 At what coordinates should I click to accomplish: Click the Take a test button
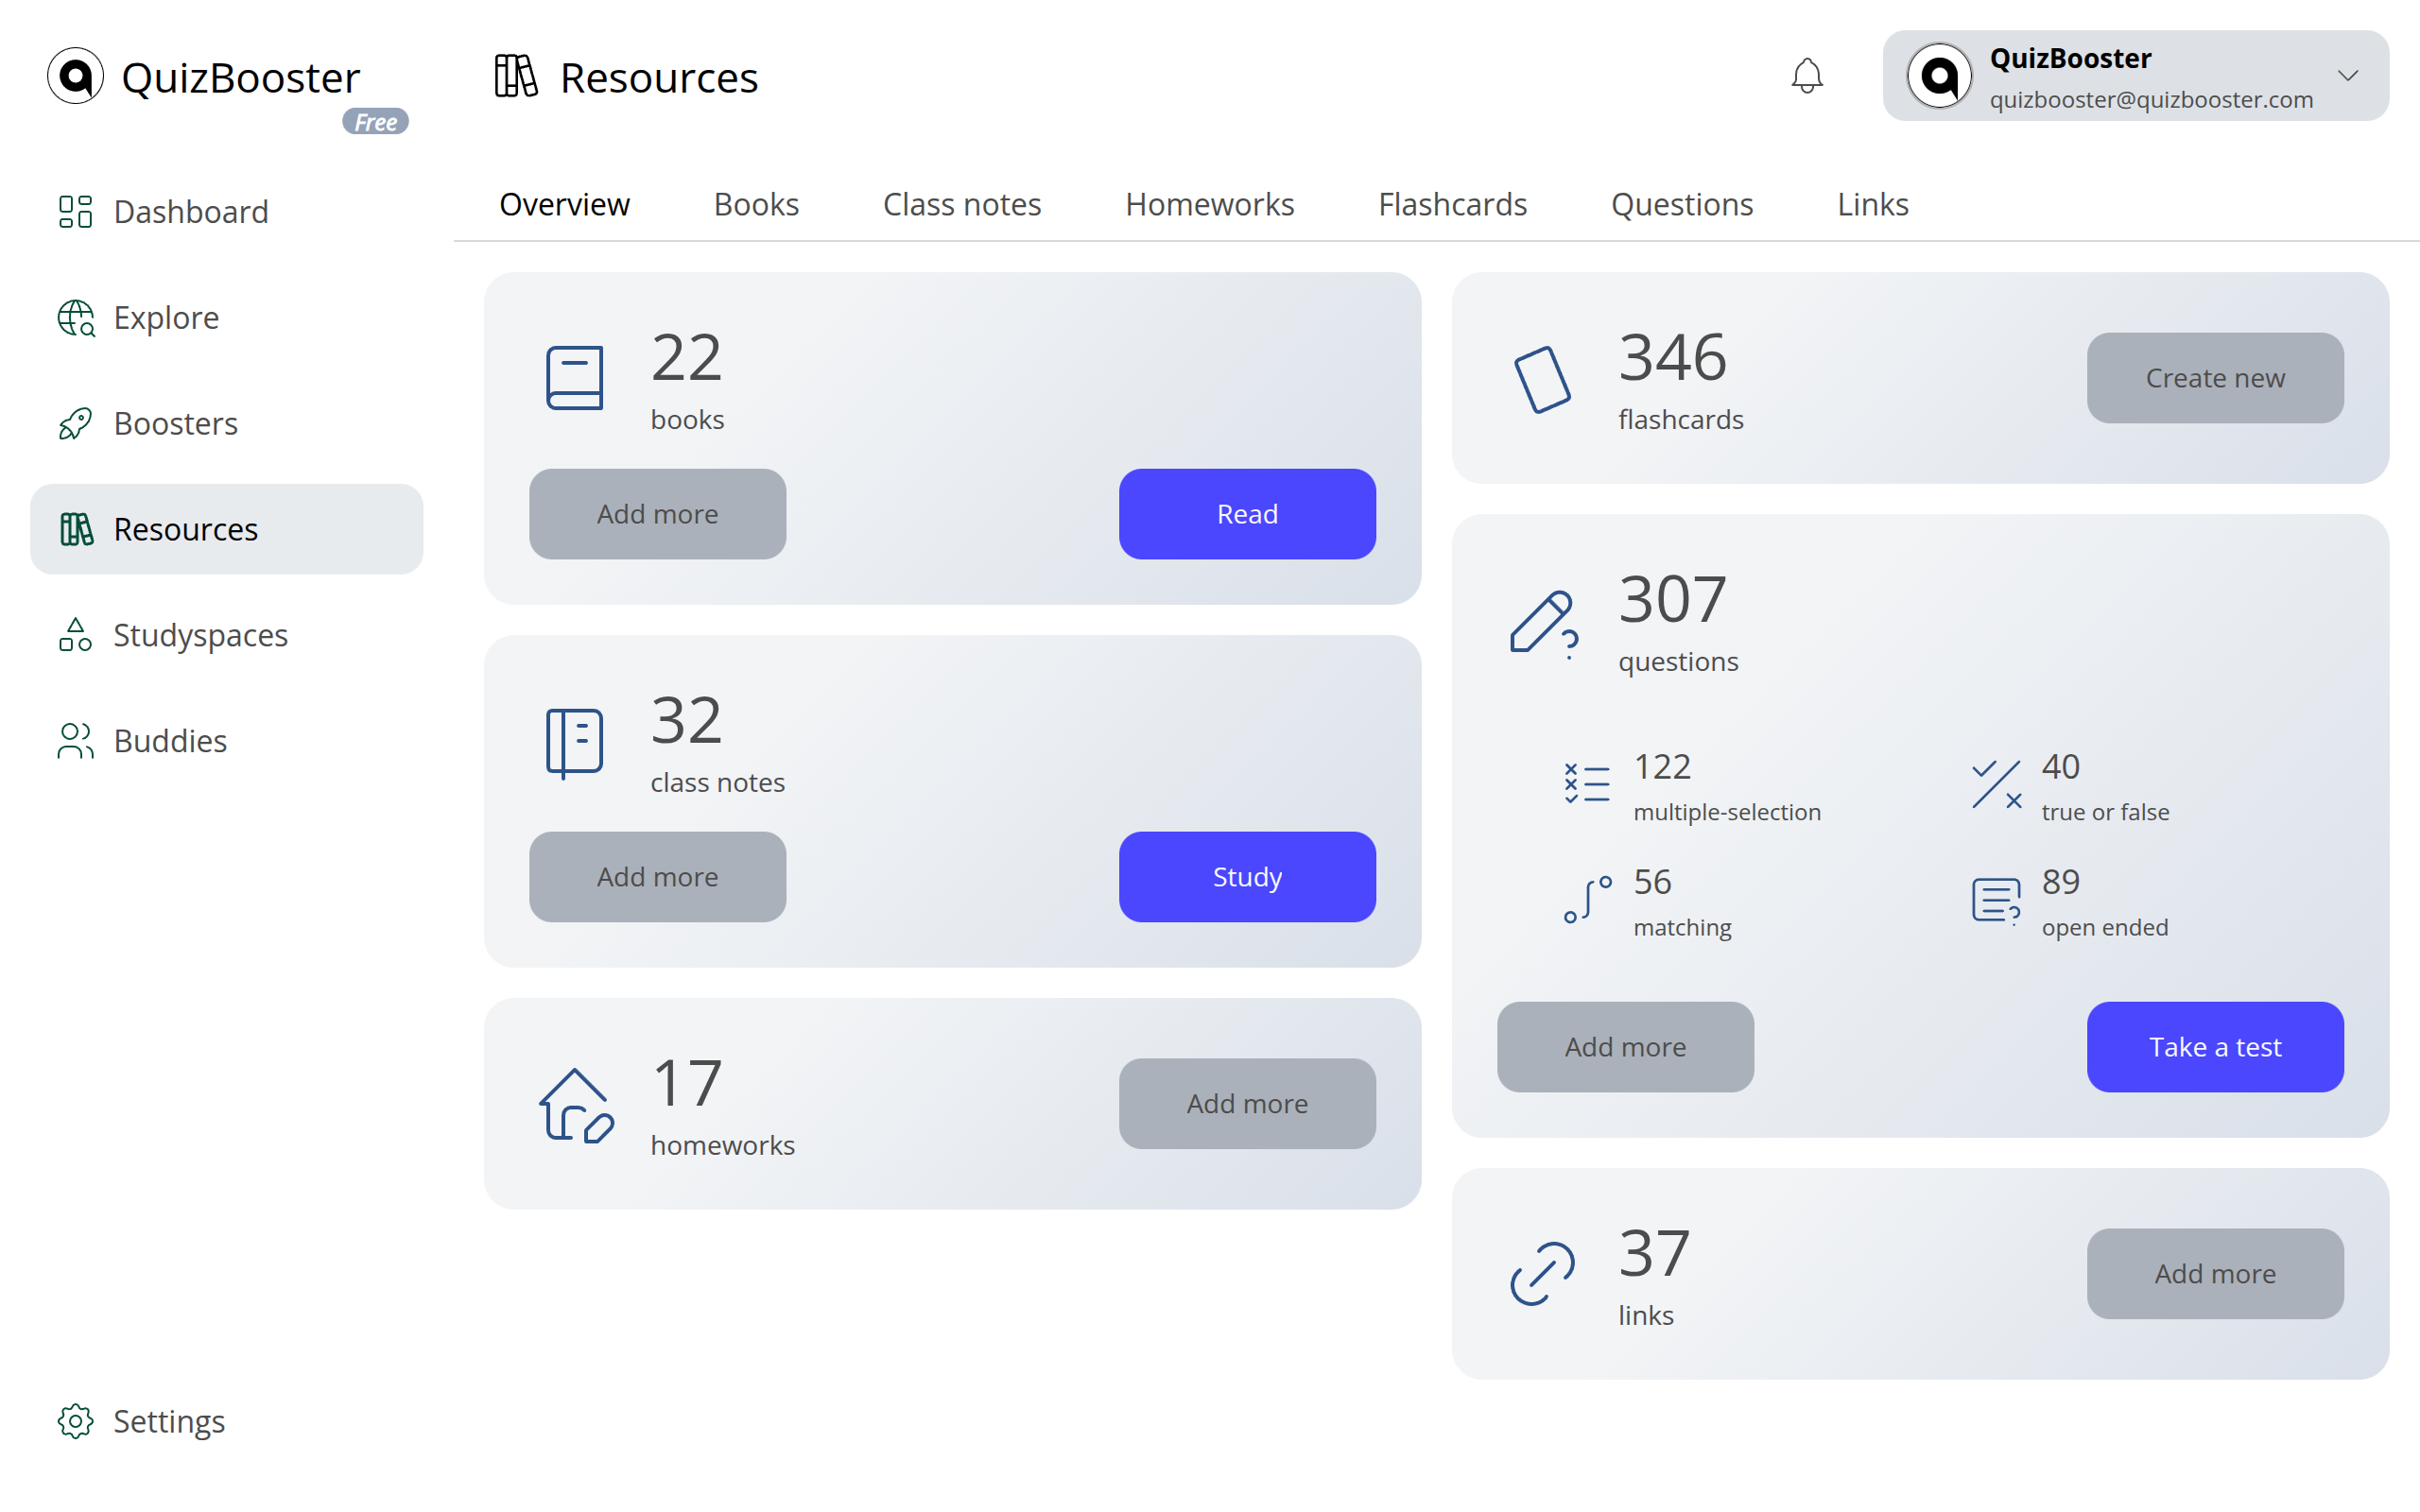coord(2215,1047)
